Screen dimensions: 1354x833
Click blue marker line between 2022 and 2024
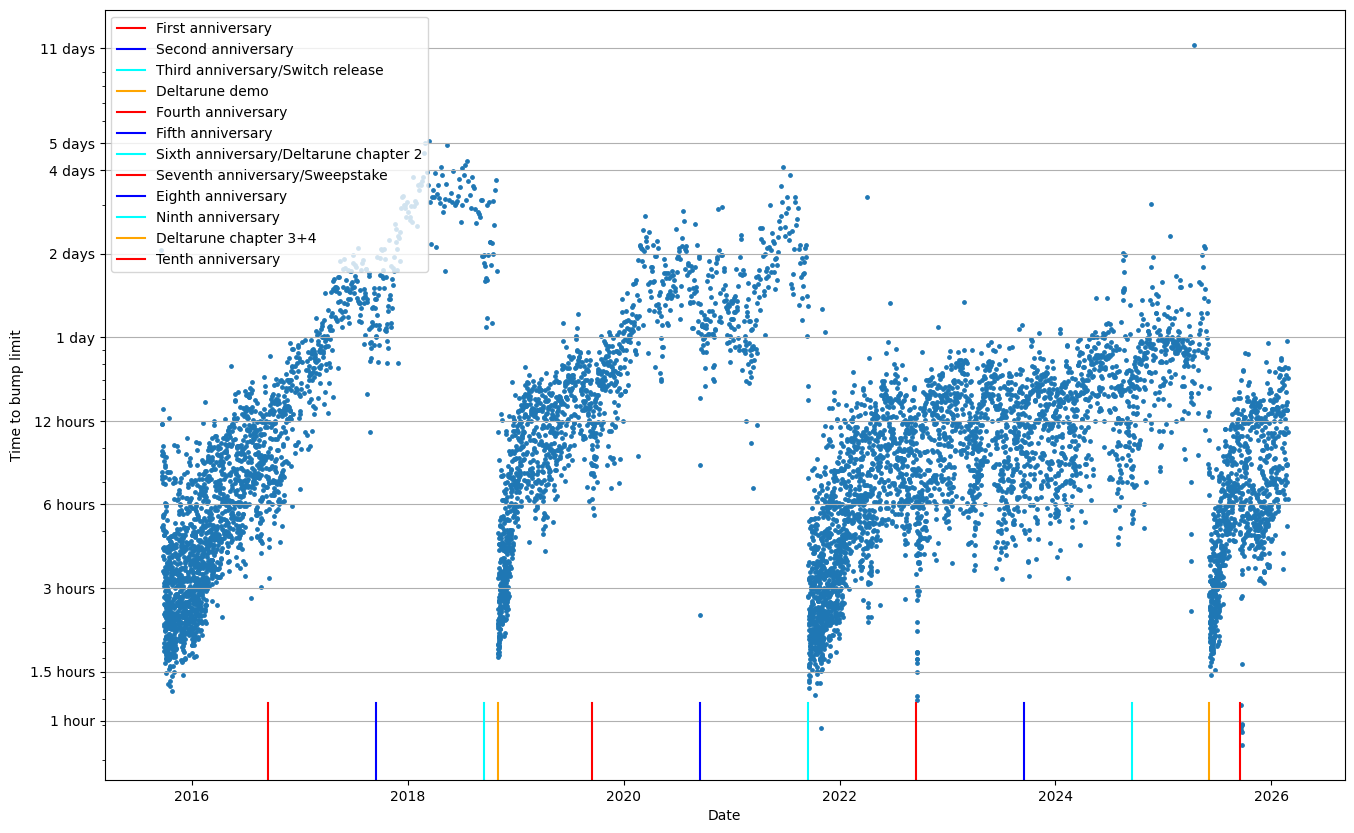click(x=1024, y=741)
